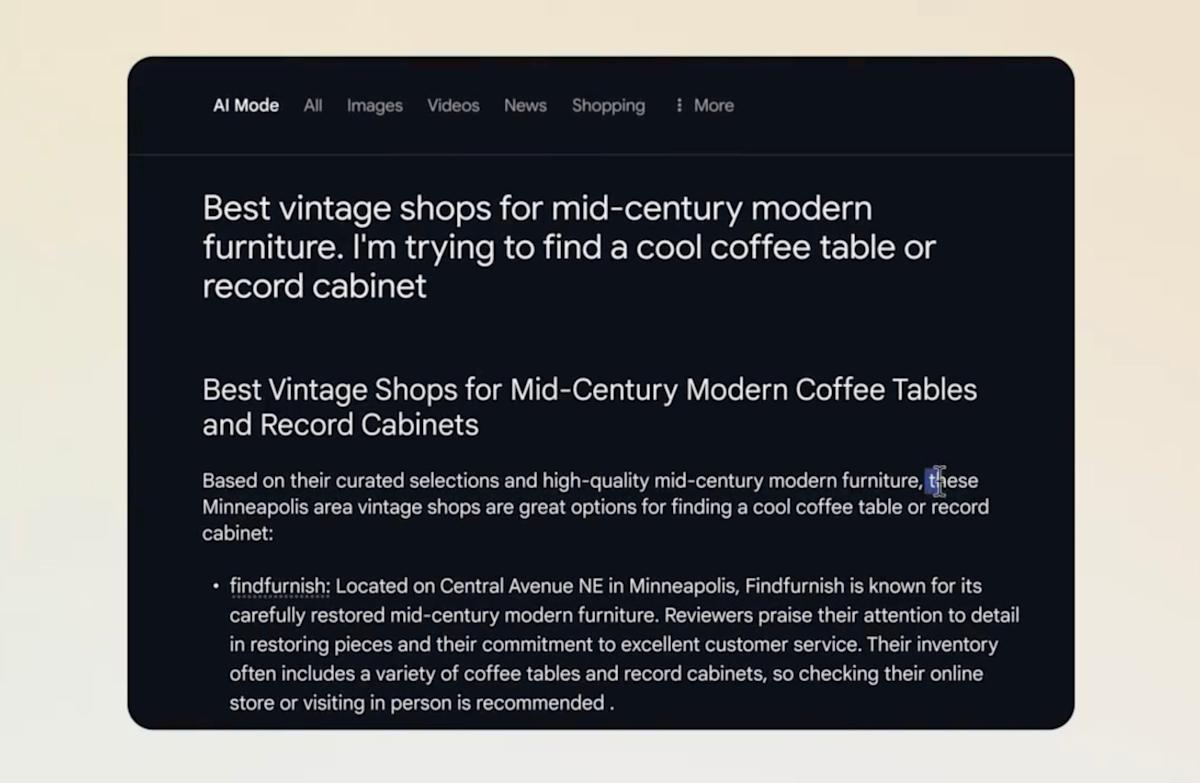This screenshot has width=1200, height=783.
Task: Click the highlighted word 'these' in the paragraph
Action: pos(951,481)
